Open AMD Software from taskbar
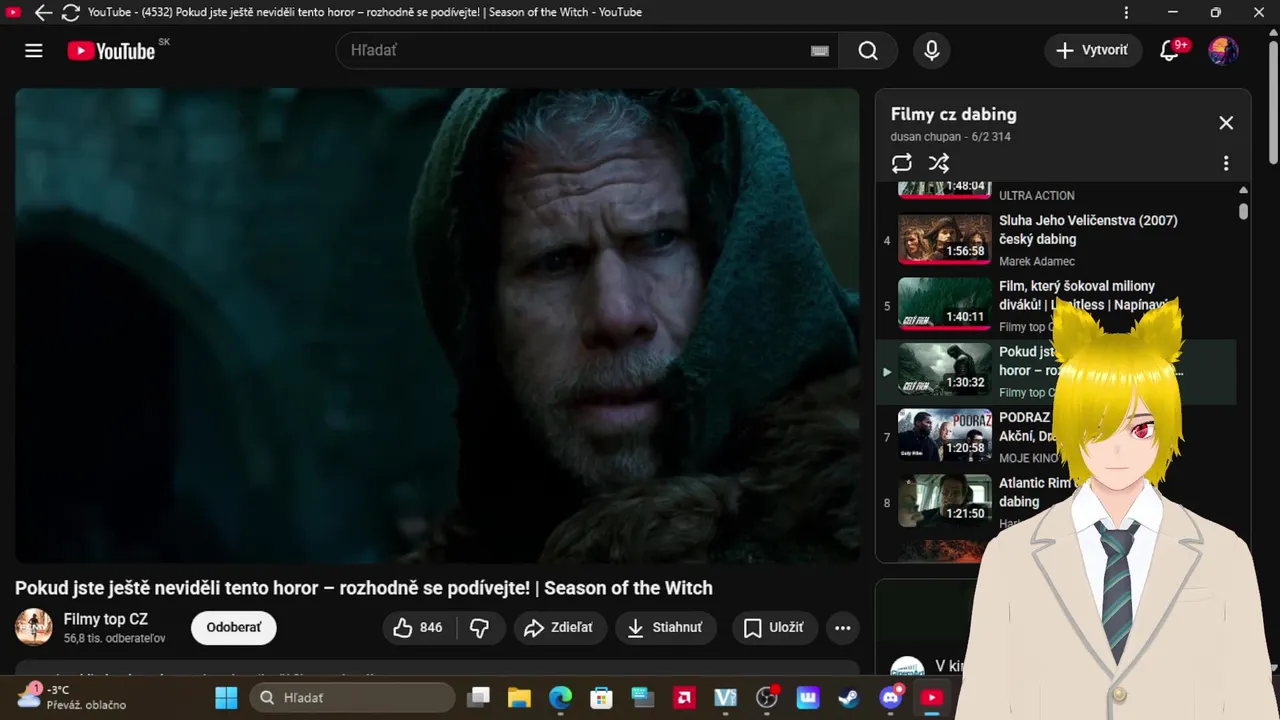 [x=684, y=697]
